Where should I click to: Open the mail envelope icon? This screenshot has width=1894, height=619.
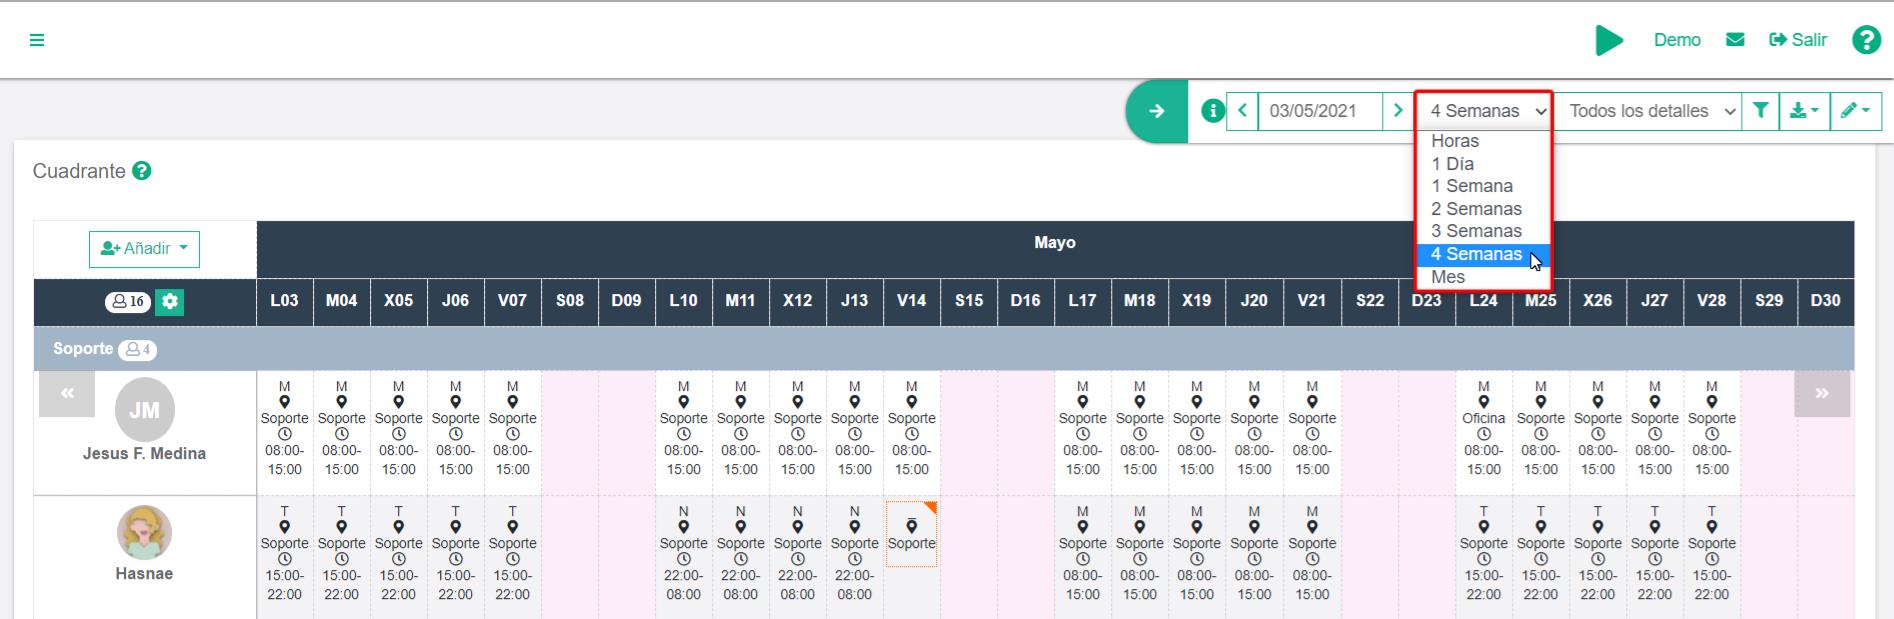[1735, 40]
